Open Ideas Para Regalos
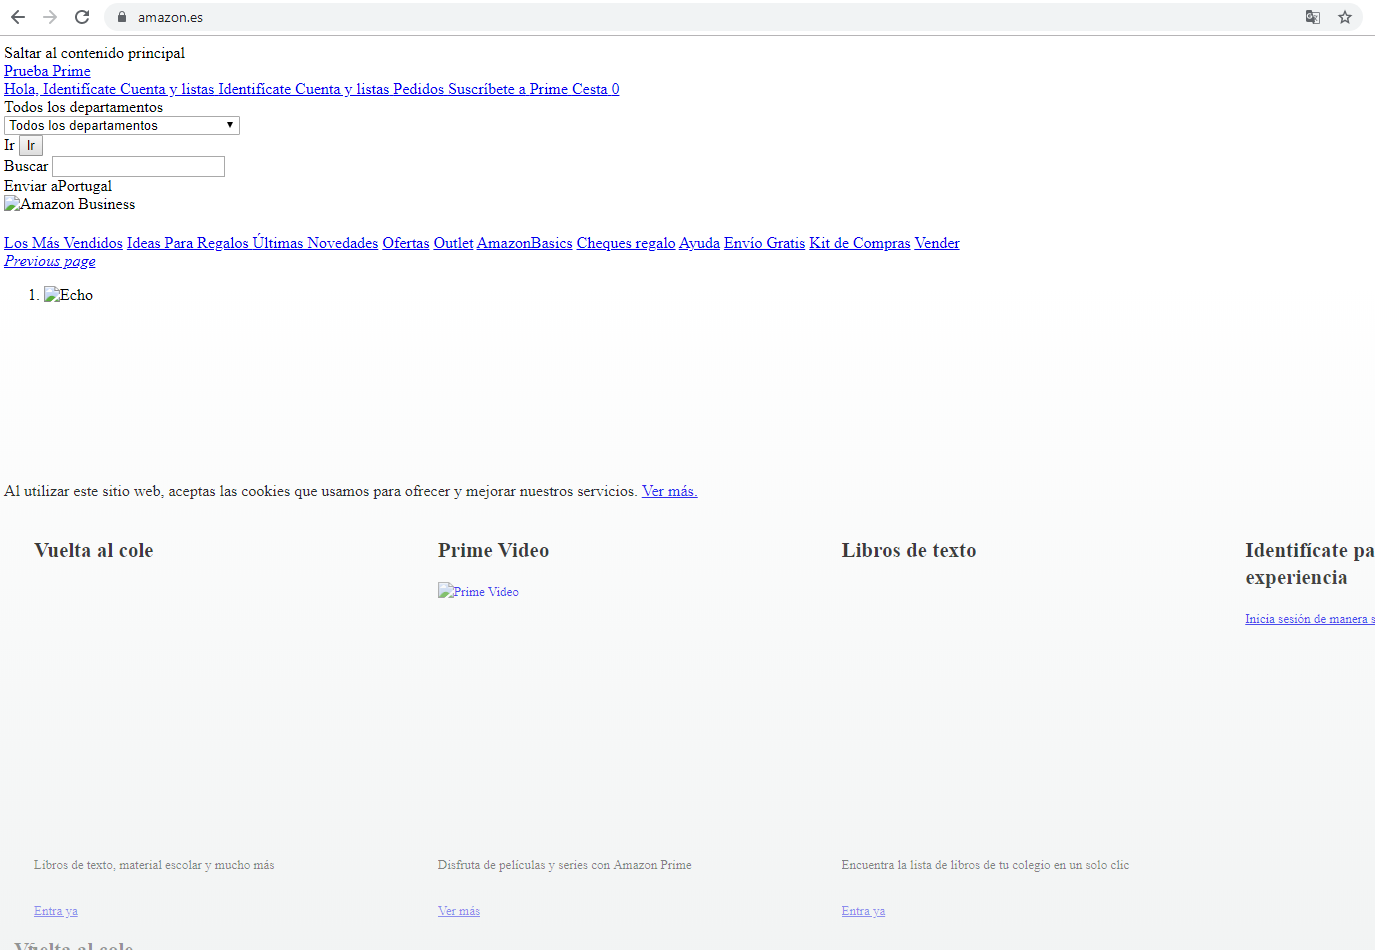 [188, 243]
